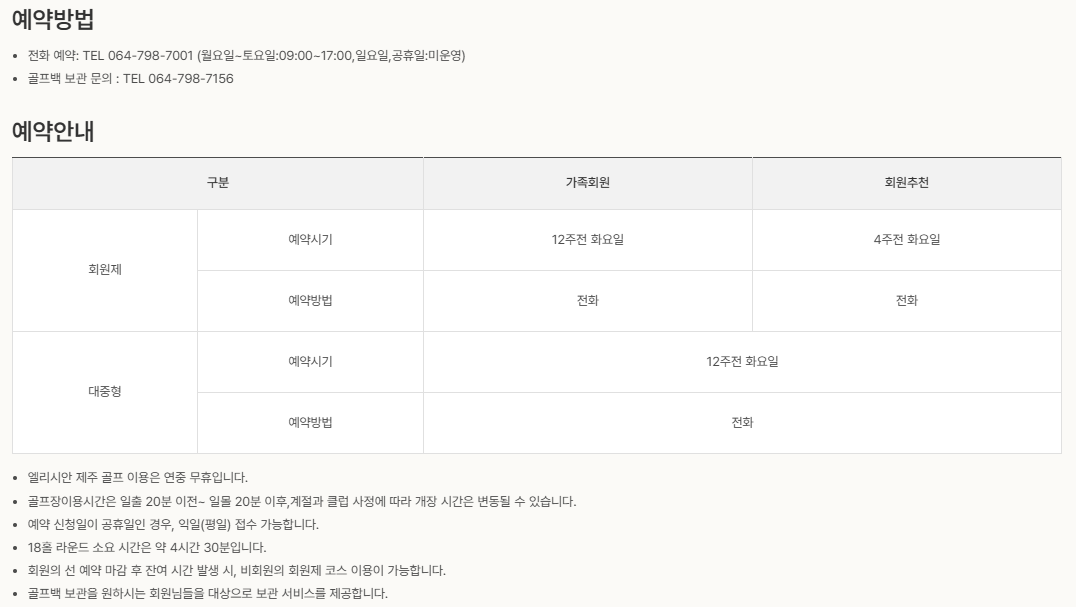
Task: Click the 18홀 라운드 소요 시간 note
Action: (147, 548)
